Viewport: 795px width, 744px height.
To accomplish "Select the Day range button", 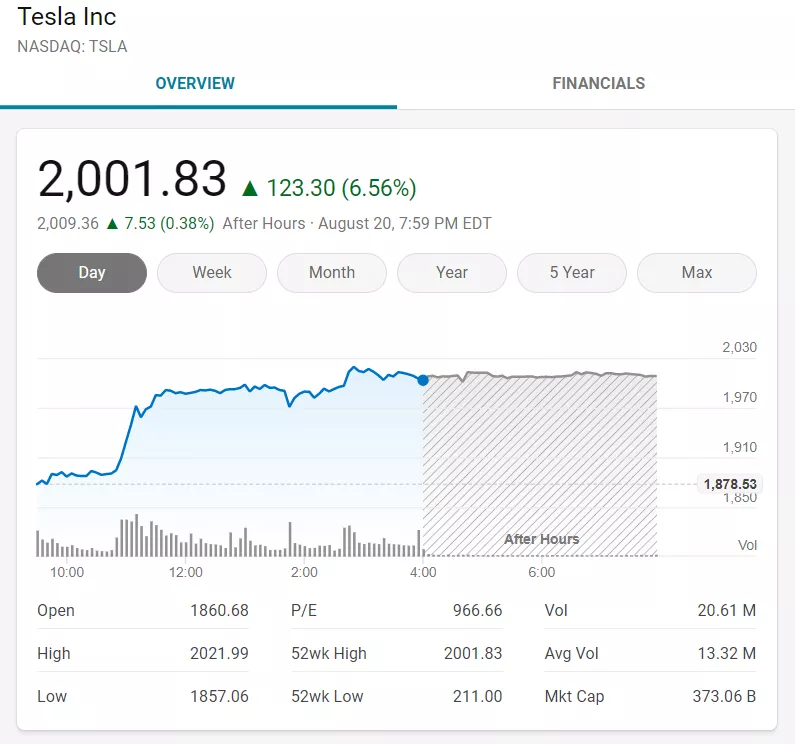I will click(92, 273).
